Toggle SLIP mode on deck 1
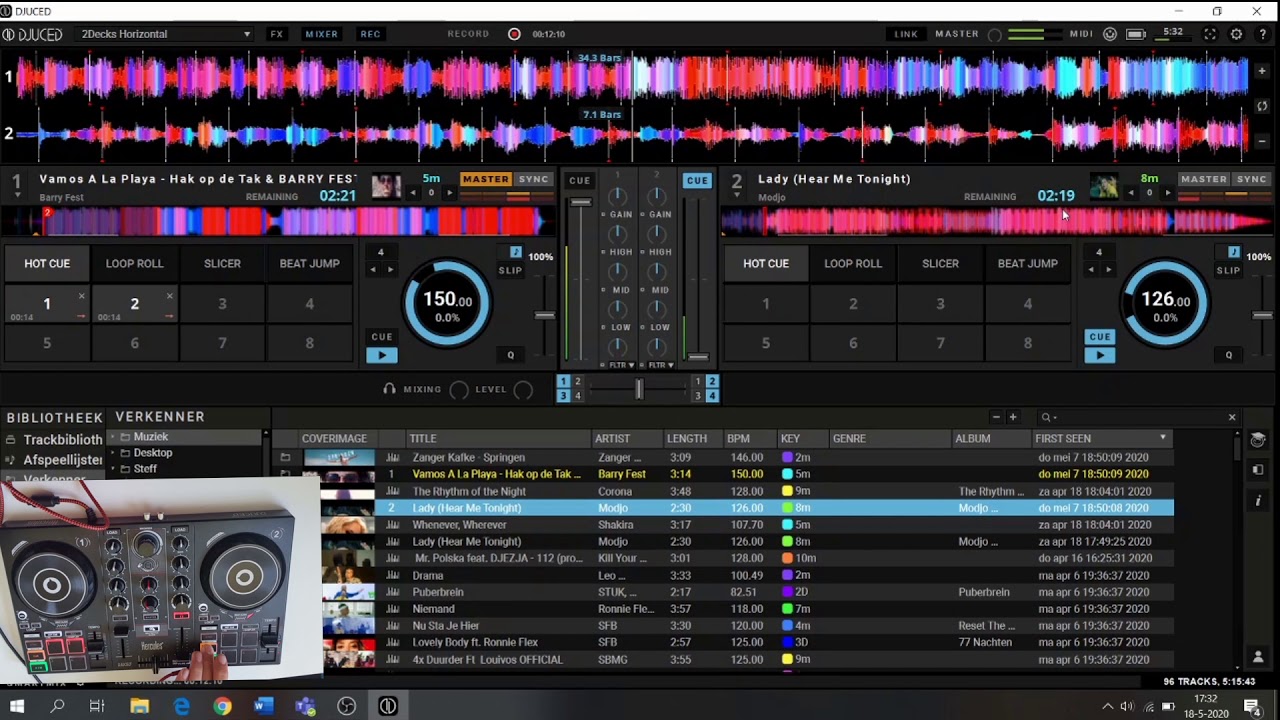This screenshot has height=720, width=1280. coord(510,270)
